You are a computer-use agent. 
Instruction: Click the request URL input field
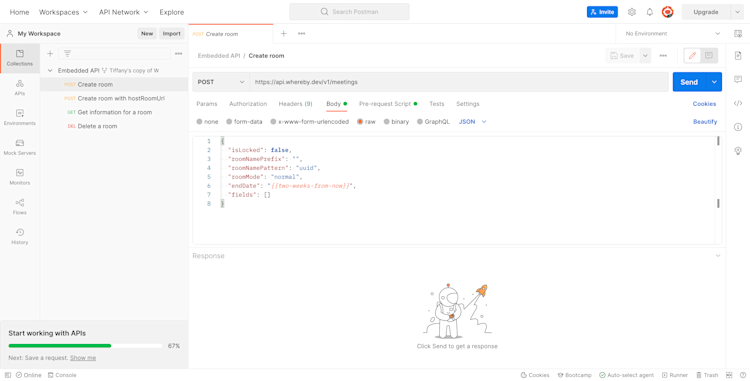click(x=459, y=82)
